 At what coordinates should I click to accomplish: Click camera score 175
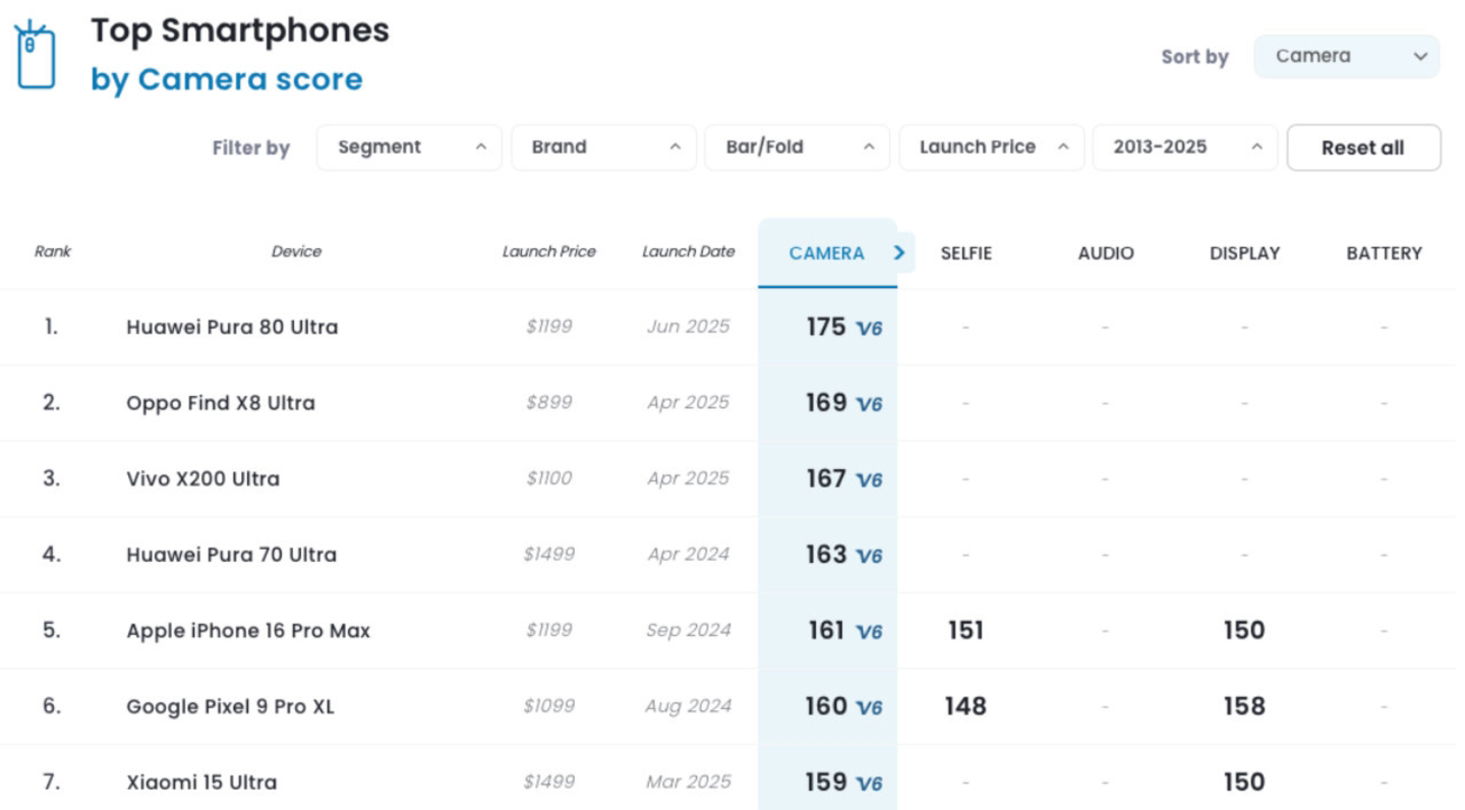point(826,327)
